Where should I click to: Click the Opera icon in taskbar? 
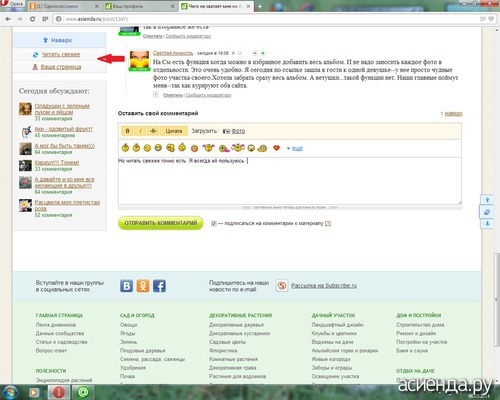(x=59, y=392)
